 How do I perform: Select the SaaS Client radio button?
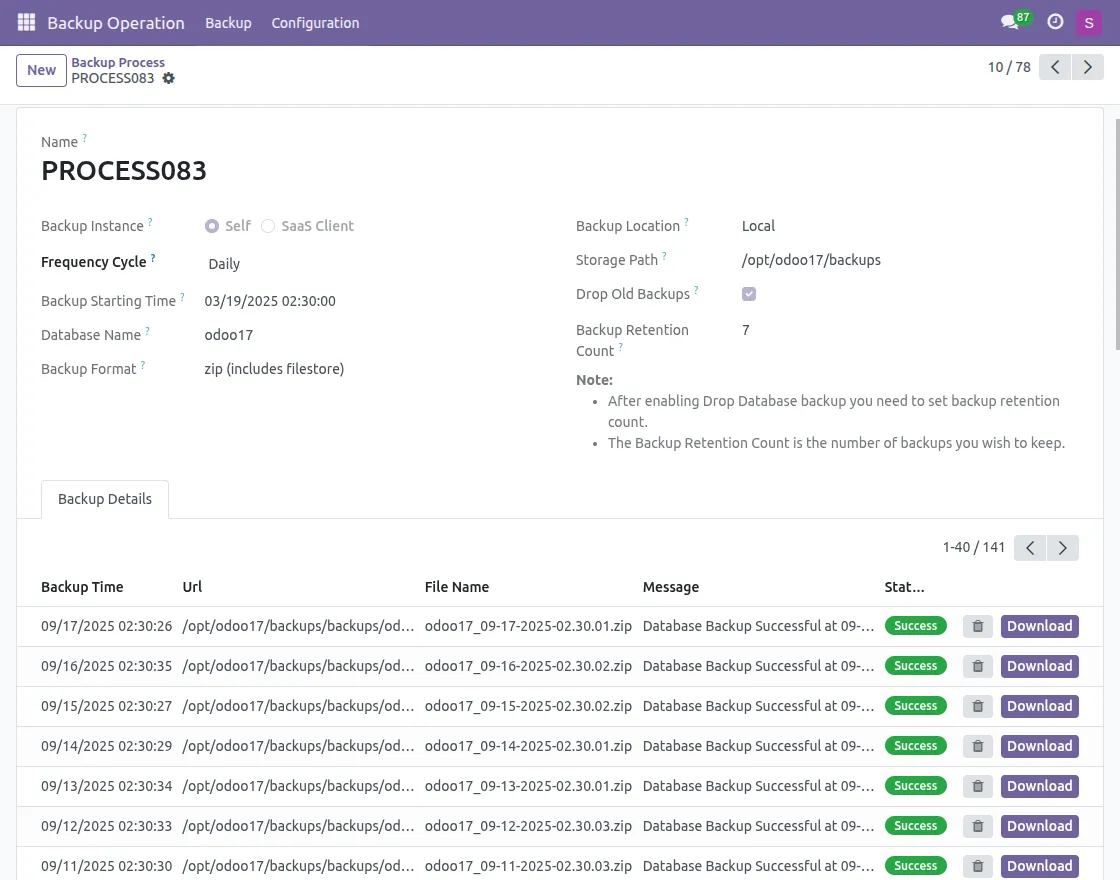tap(267, 226)
